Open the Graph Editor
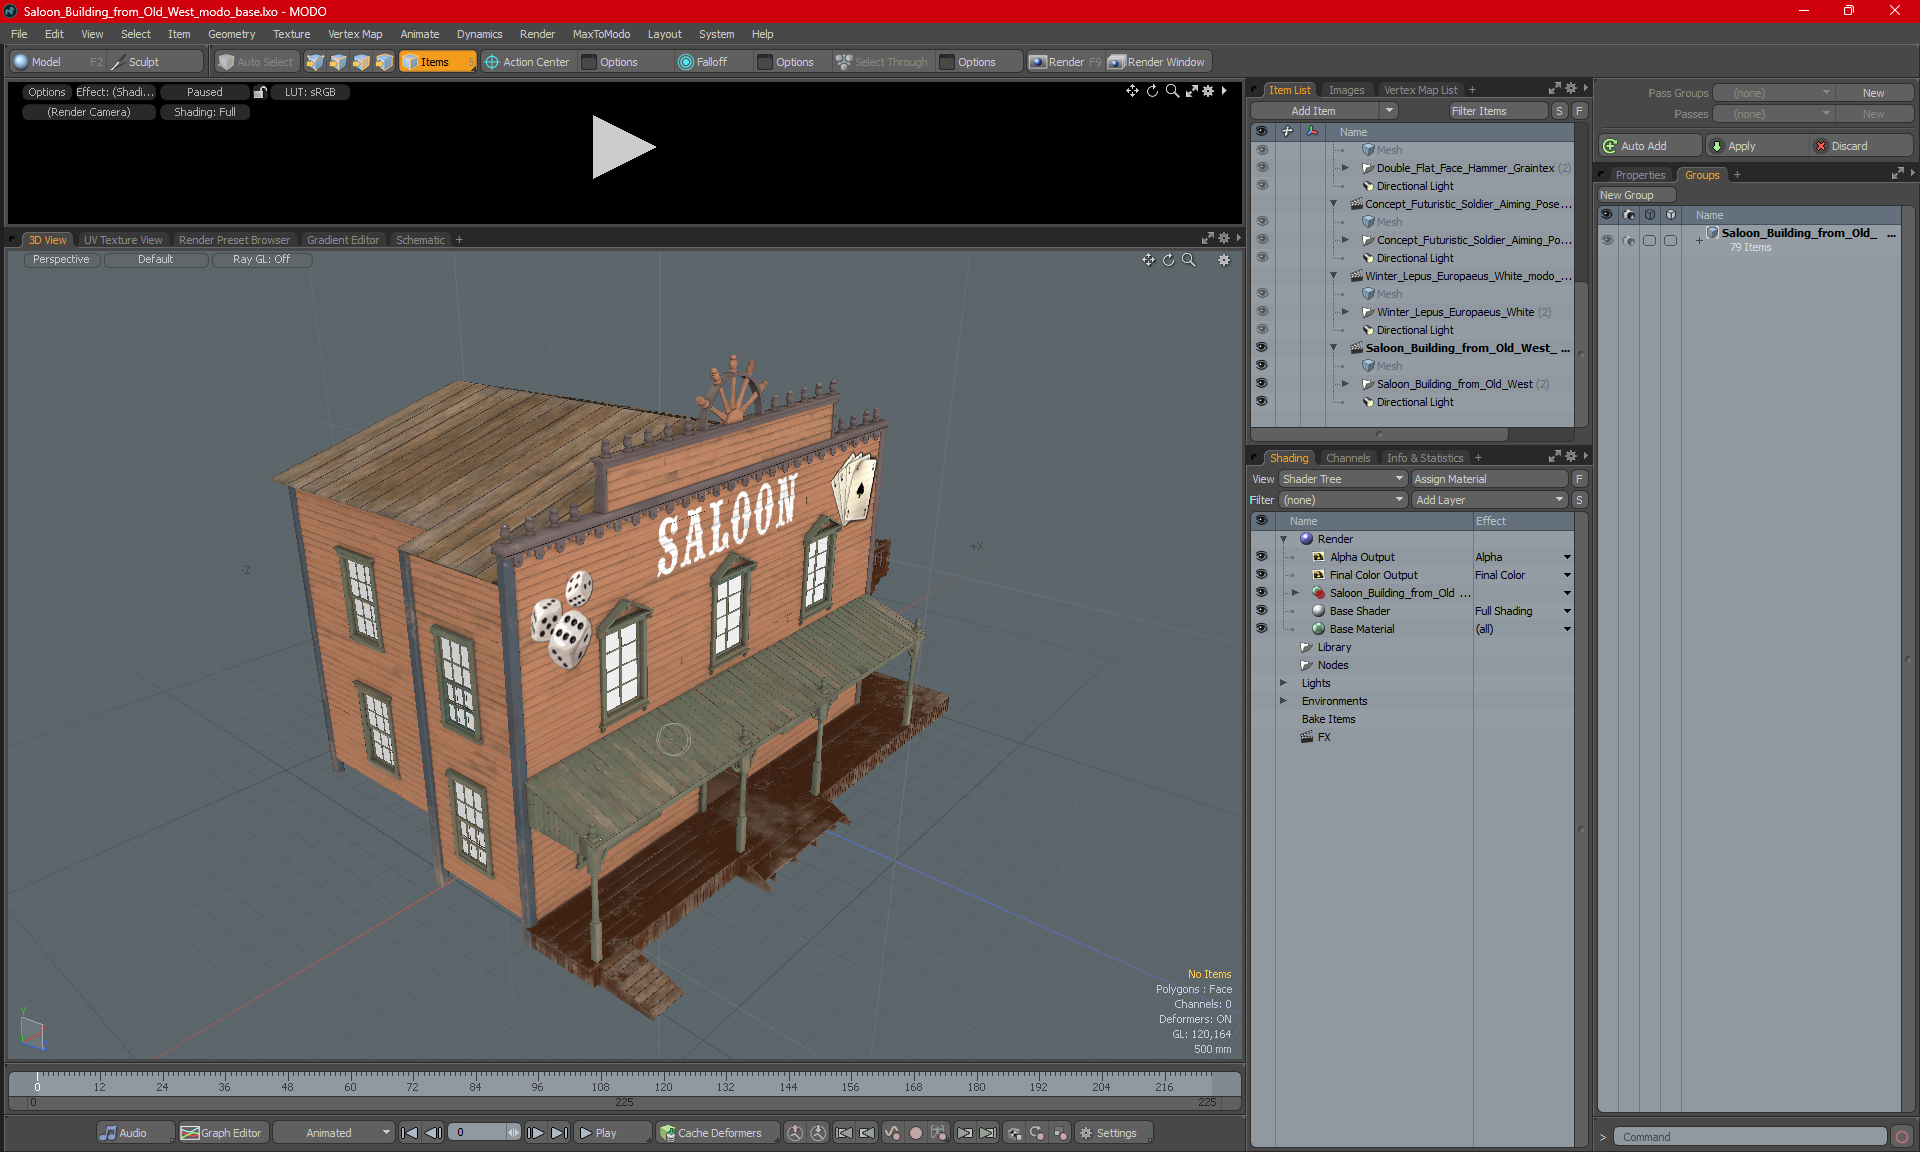This screenshot has height=1152, width=1920. click(222, 1133)
